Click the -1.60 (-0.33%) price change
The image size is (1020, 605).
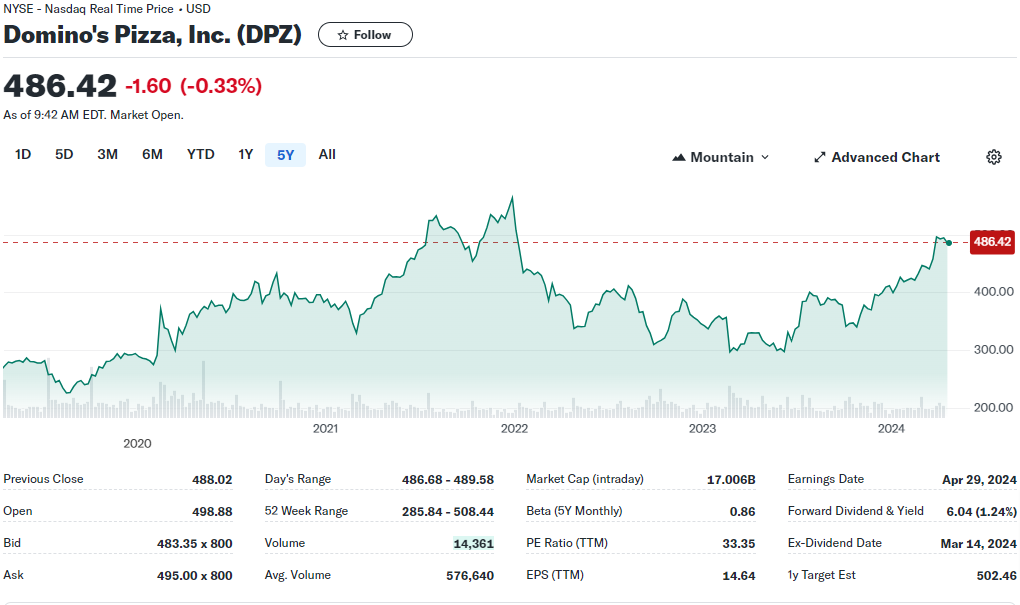pyautogui.click(x=194, y=86)
